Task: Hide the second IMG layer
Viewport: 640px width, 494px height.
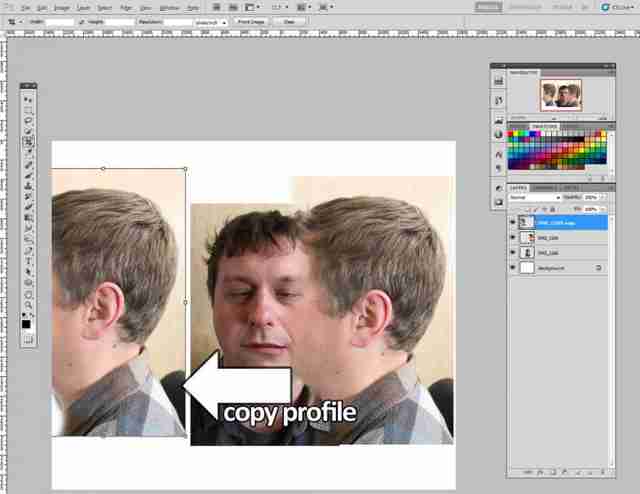Action: [513, 237]
